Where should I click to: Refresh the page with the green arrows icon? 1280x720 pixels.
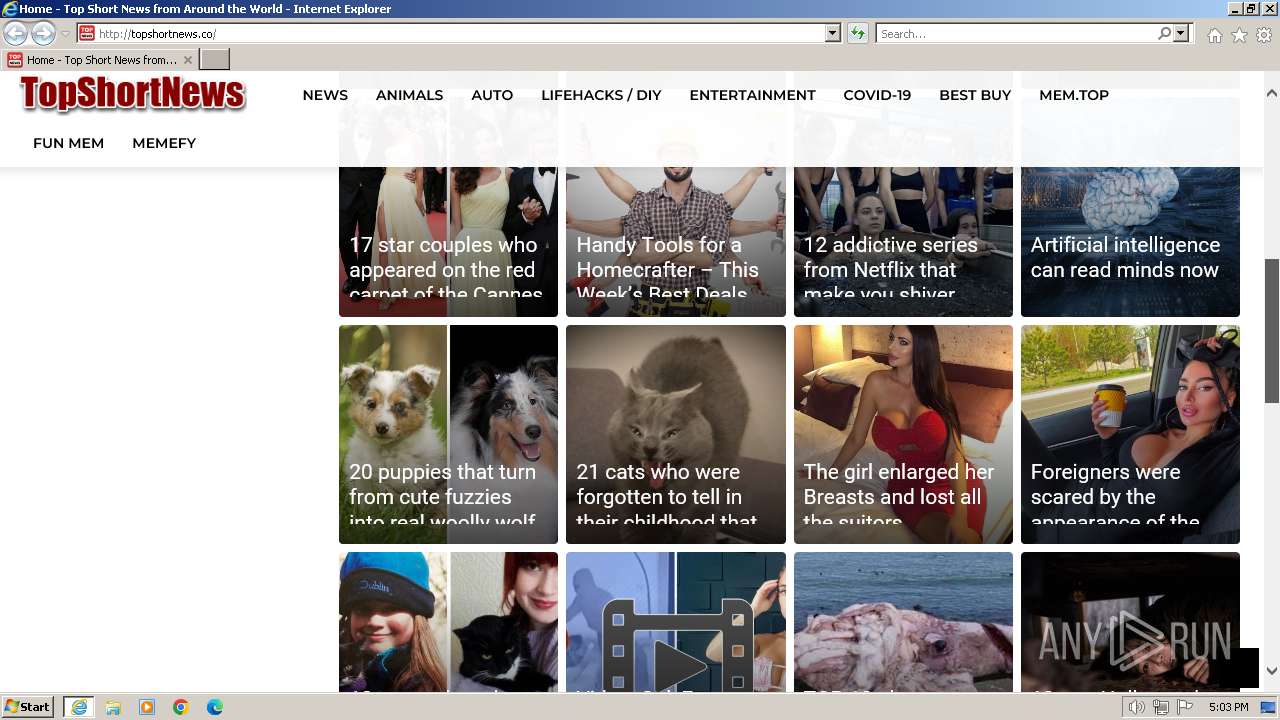click(x=858, y=34)
